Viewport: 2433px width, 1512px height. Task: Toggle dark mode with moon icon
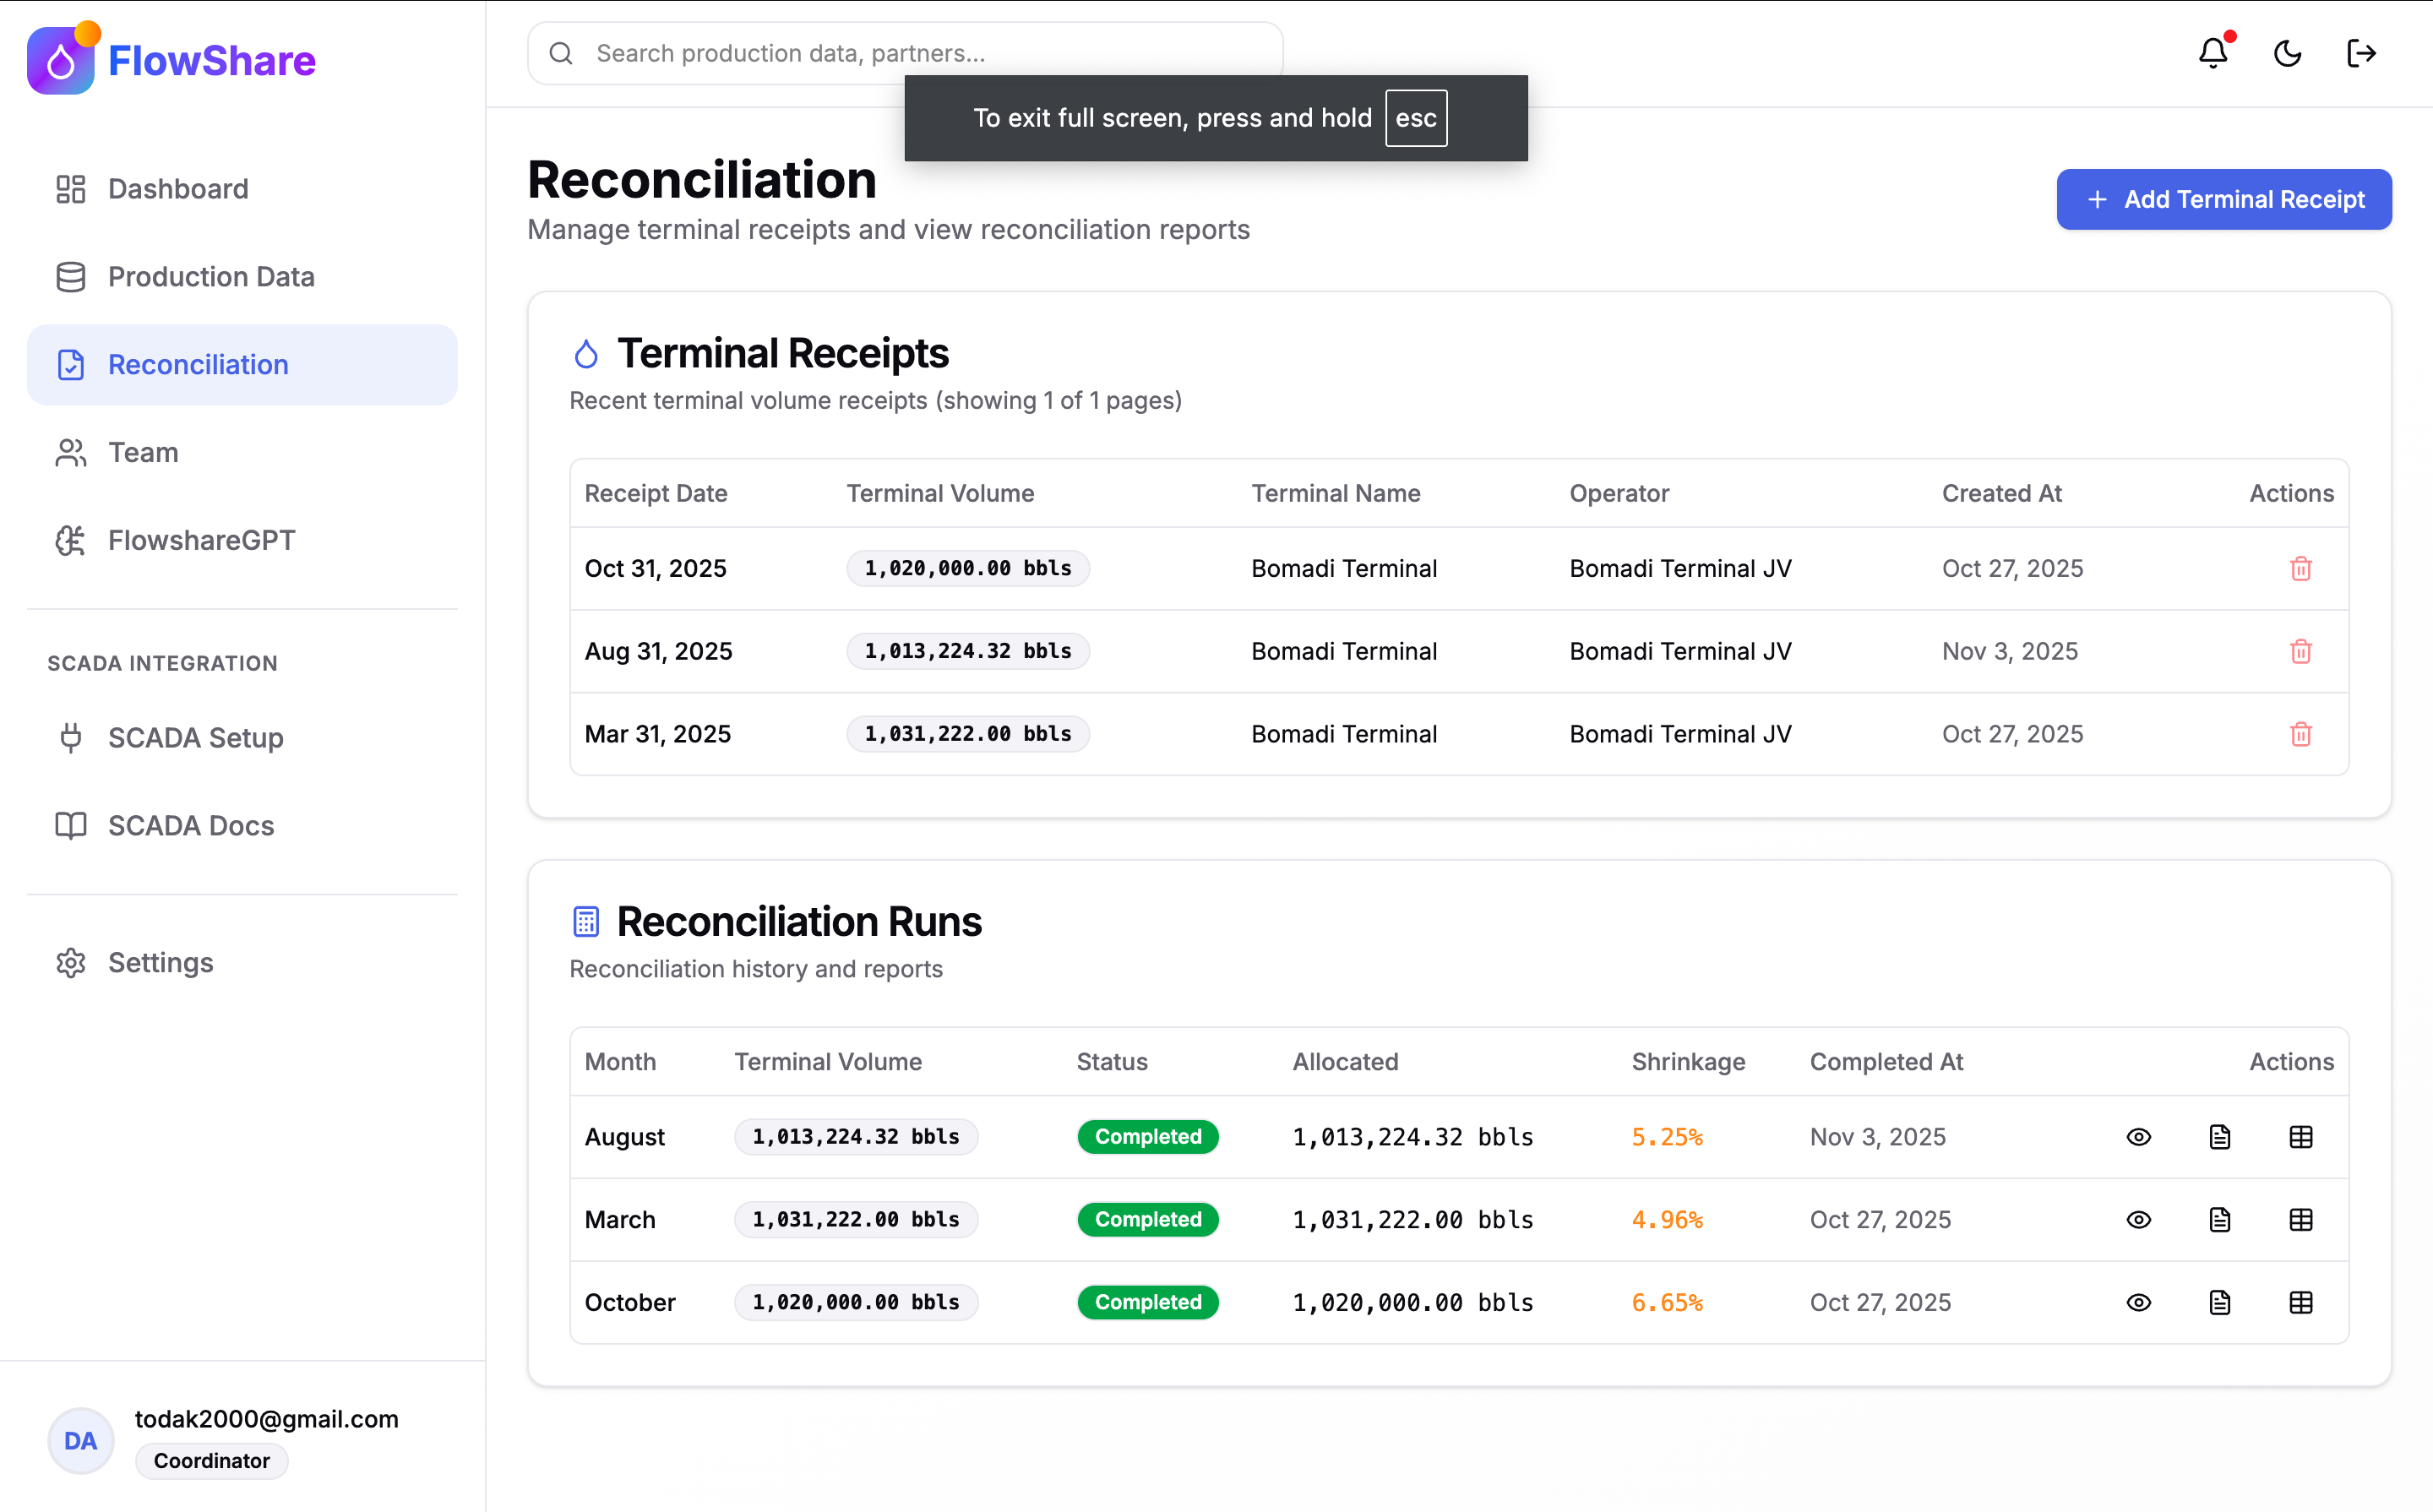pos(2287,53)
